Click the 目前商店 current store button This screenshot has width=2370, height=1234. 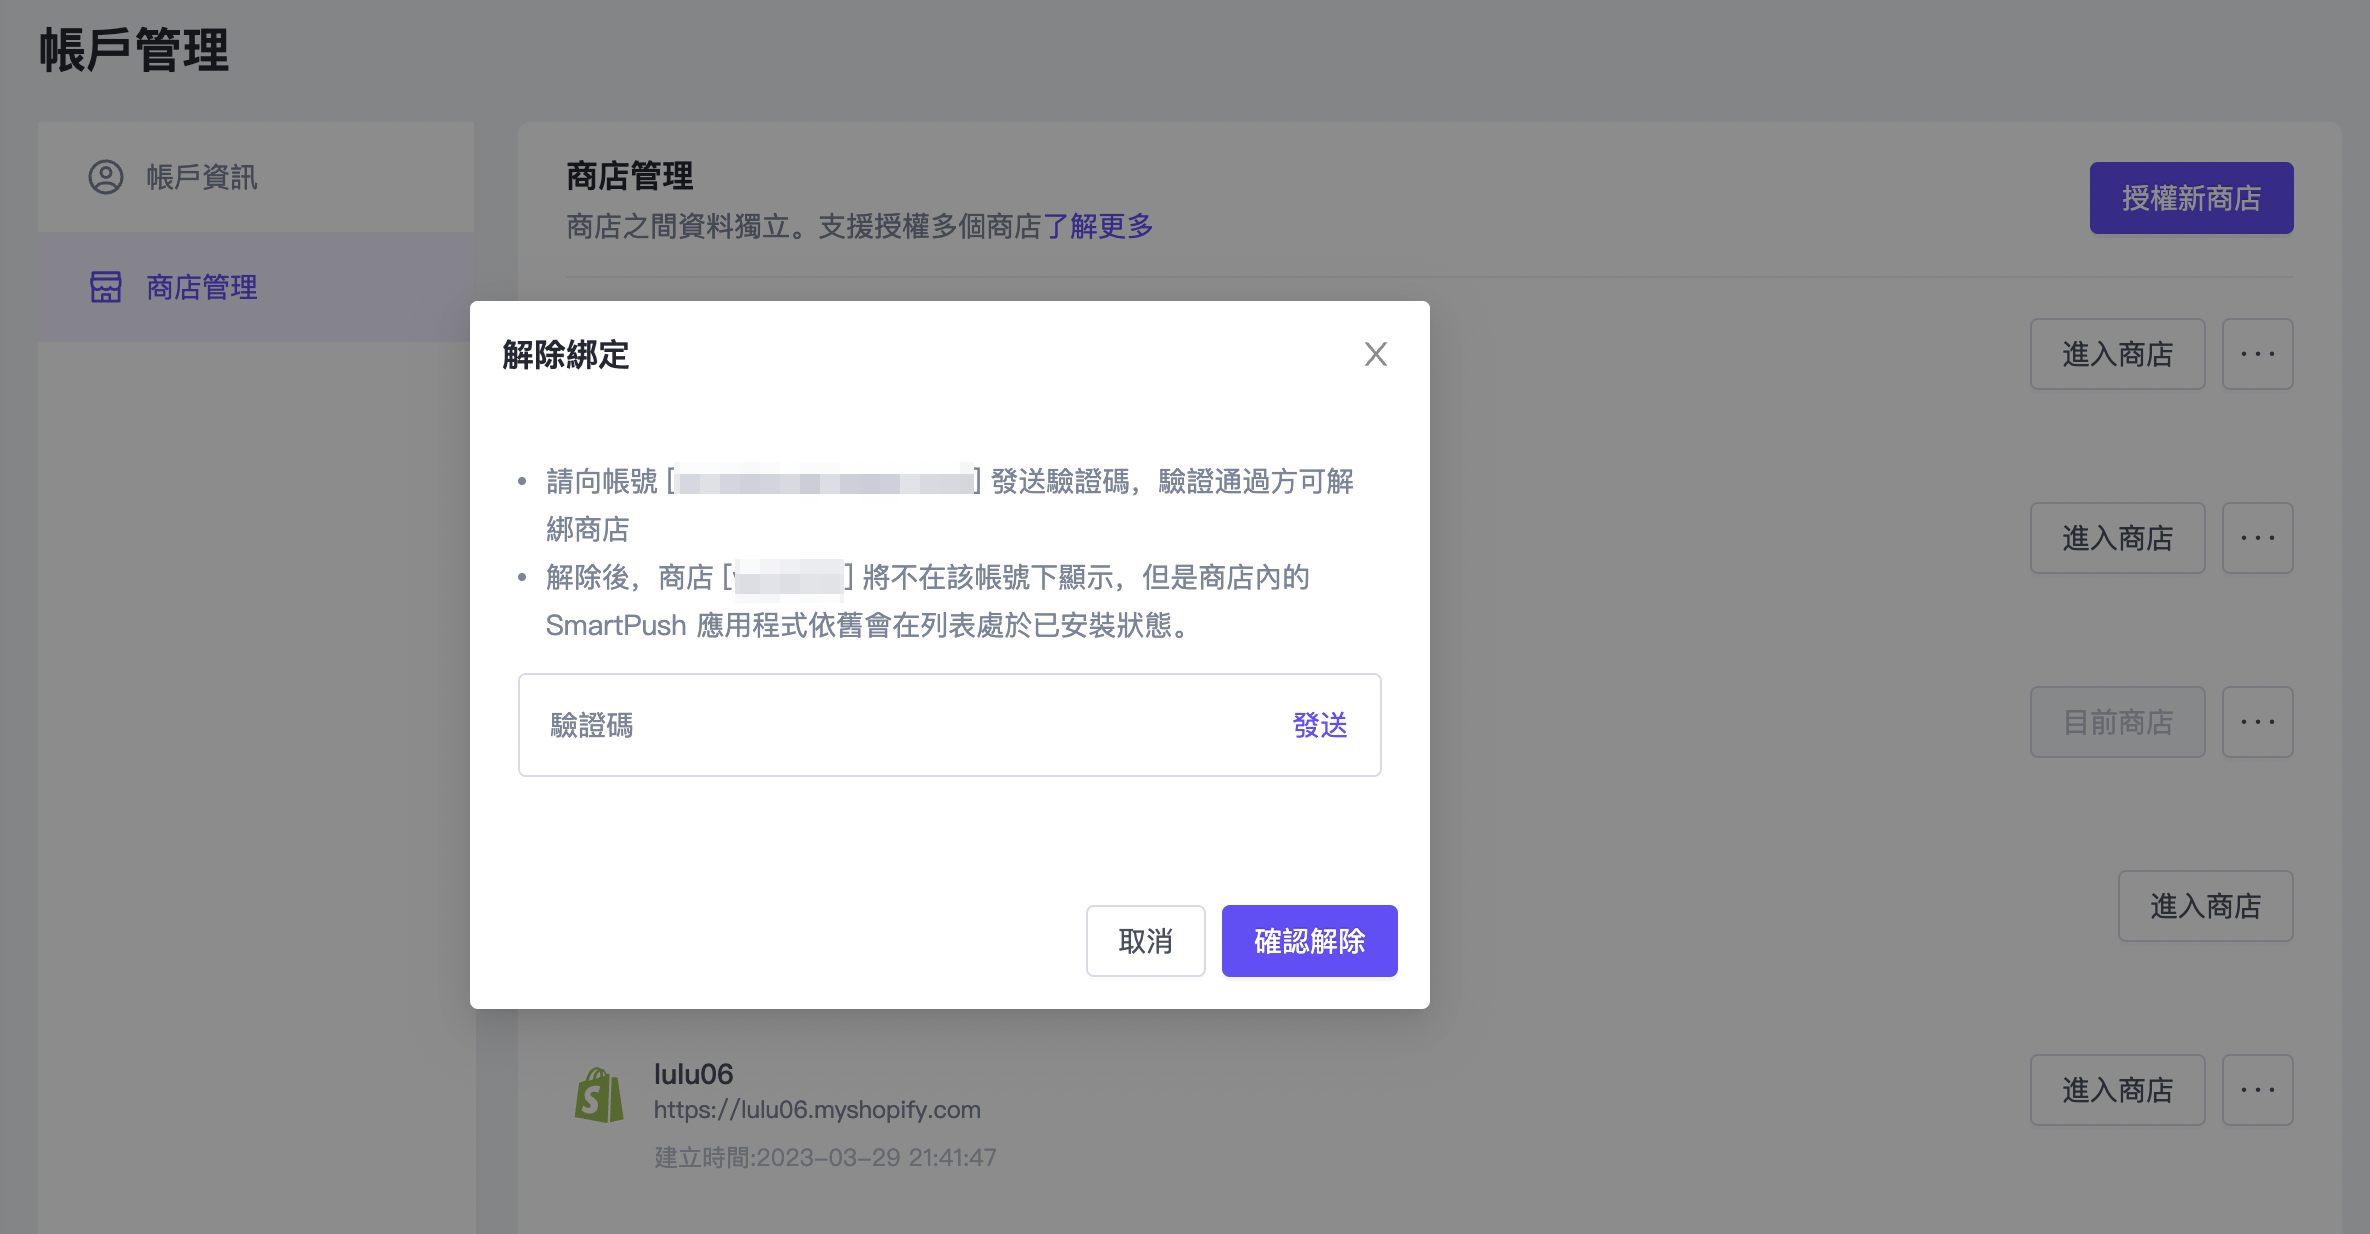pos(2117,722)
